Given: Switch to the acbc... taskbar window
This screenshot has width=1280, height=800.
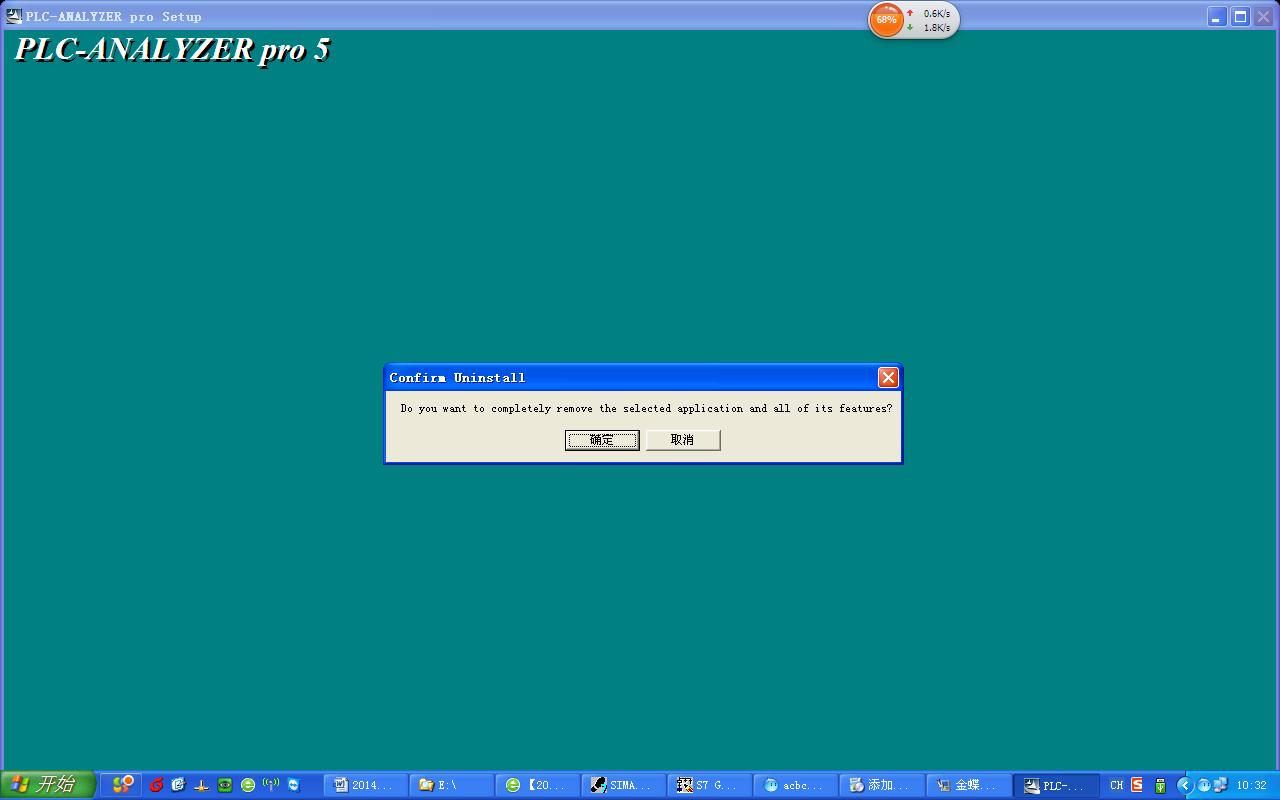Looking at the screenshot, I should pos(795,785).
